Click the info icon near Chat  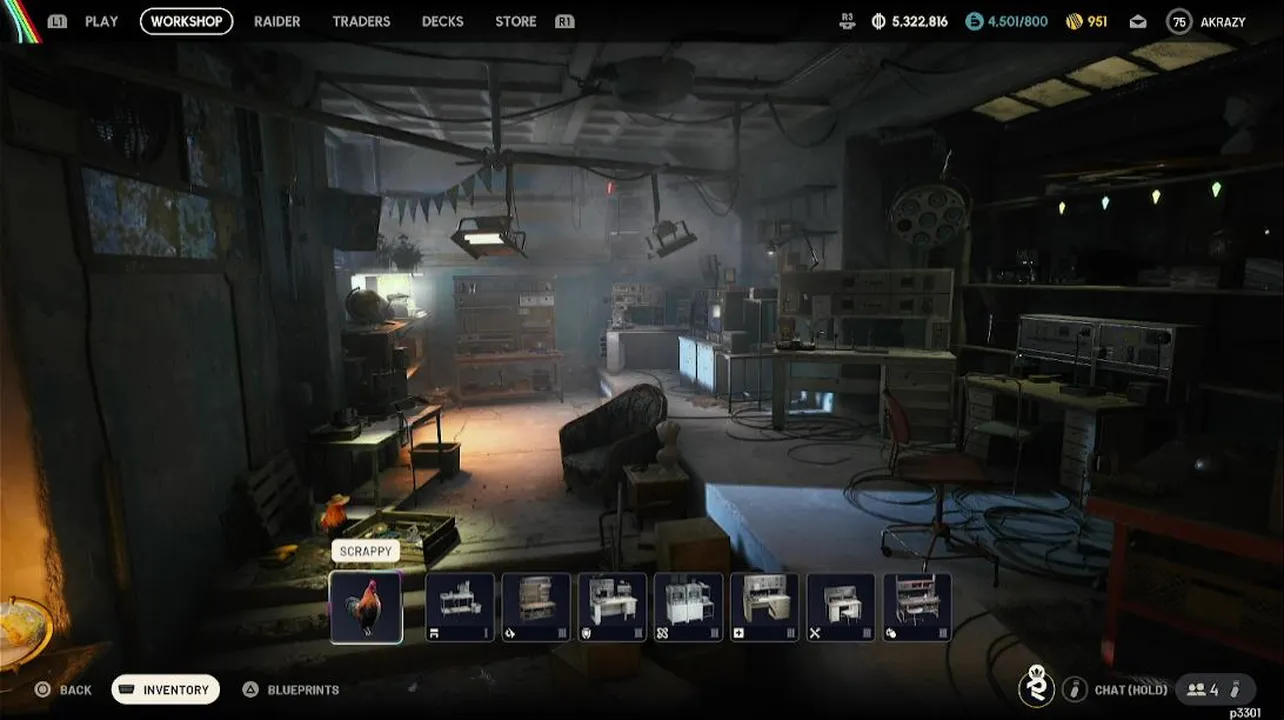coord(1075,689)
